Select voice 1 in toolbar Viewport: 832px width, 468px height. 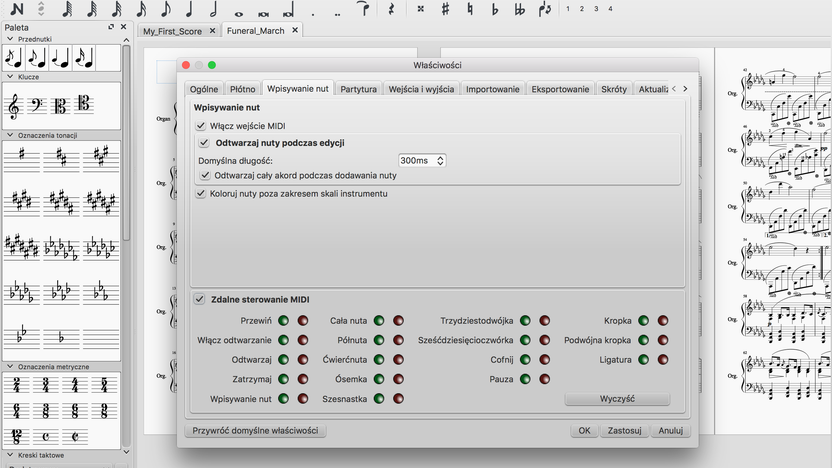click(568, 8)
